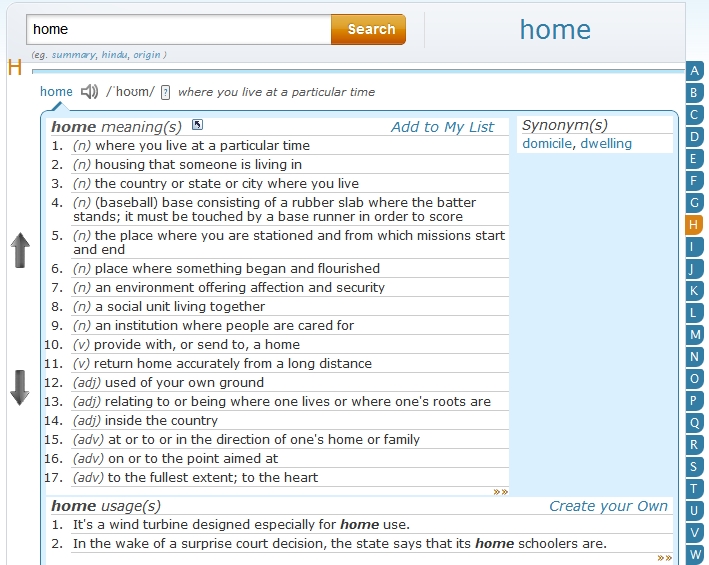Click the example word origin

[x=146, y=55]
